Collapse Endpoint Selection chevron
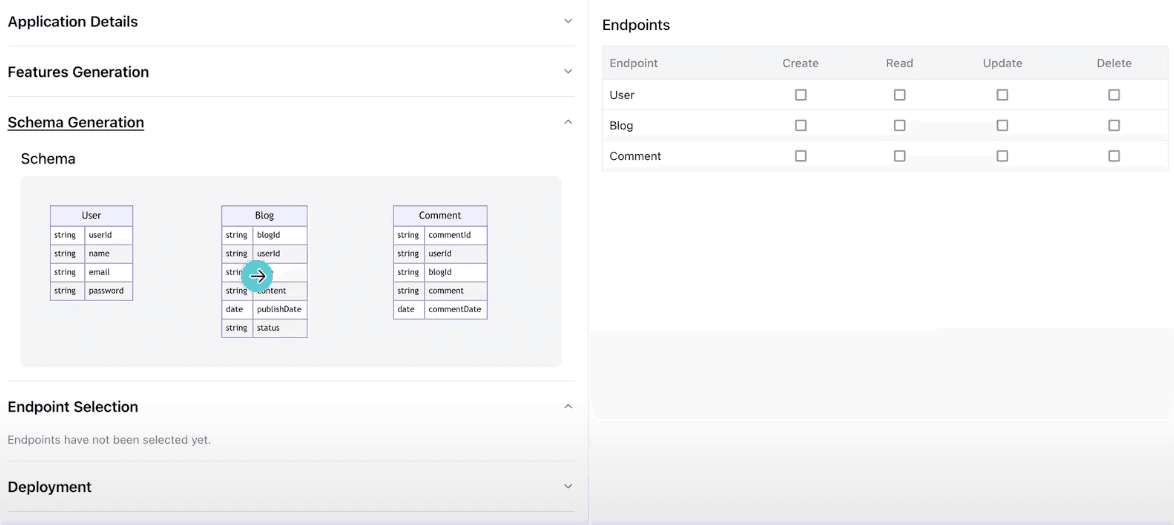 [568, 406]
